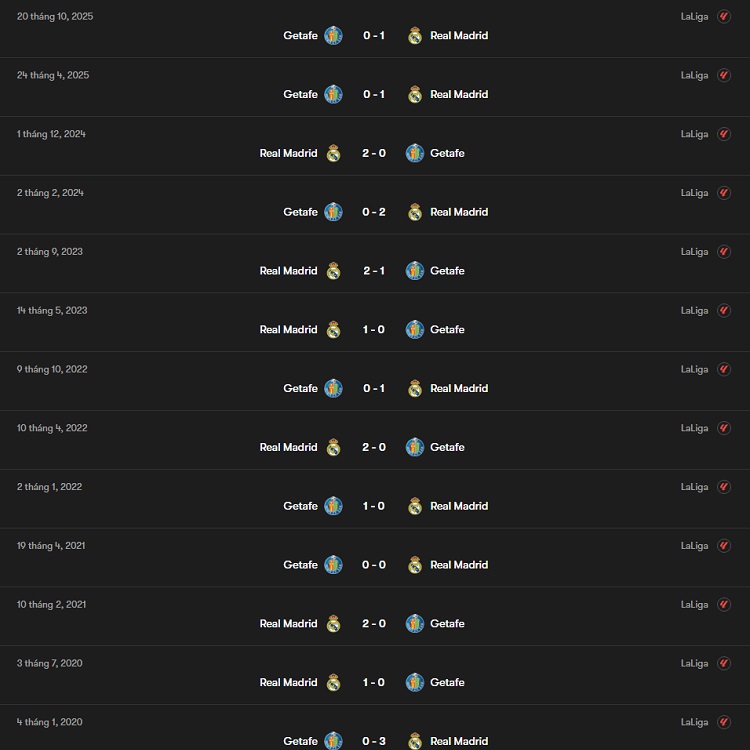The image size is (750, 750).
Task: Click Getafe crest in 9 tháng 10, 2022 match
Action: click(333, 389)
